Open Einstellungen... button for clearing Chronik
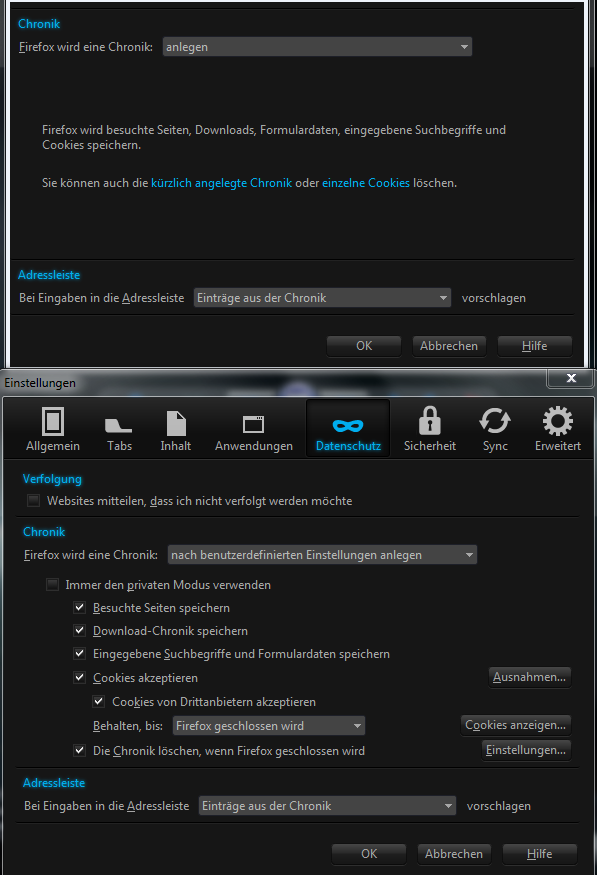This screenshot has width=597, height=875. click(x=526, y=750)
